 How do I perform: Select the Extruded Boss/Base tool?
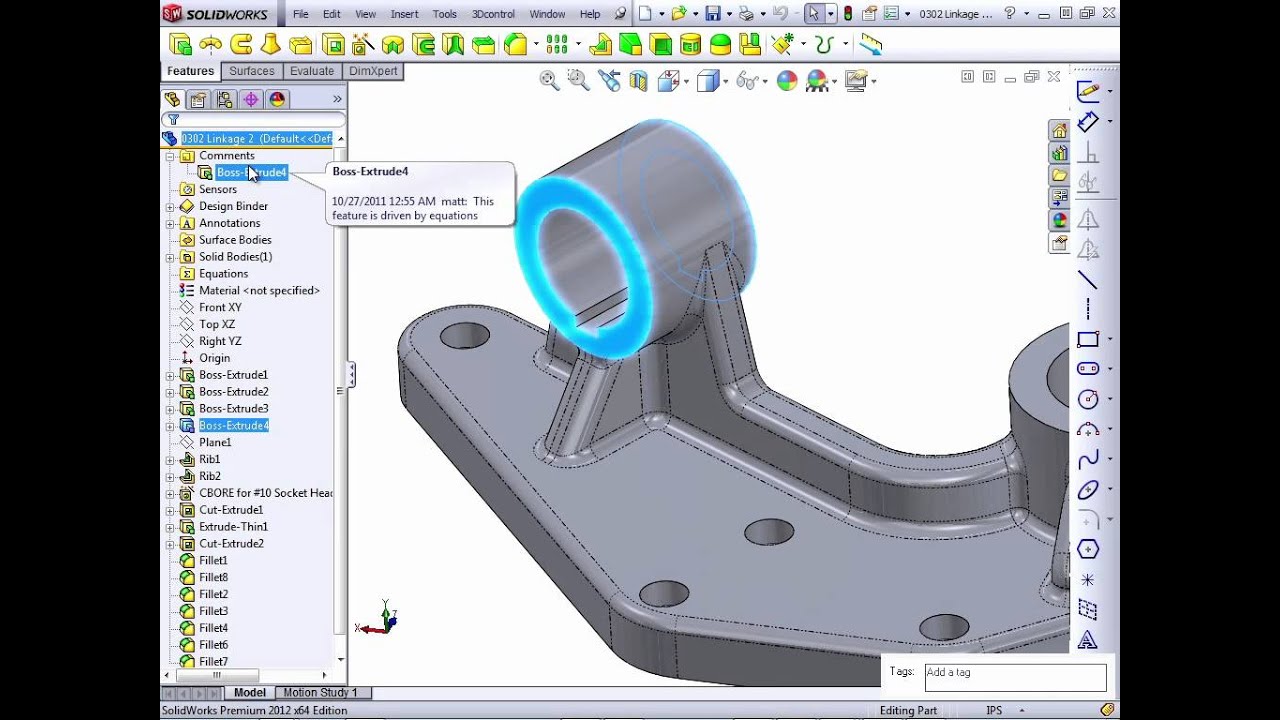[x=180, y=44]
